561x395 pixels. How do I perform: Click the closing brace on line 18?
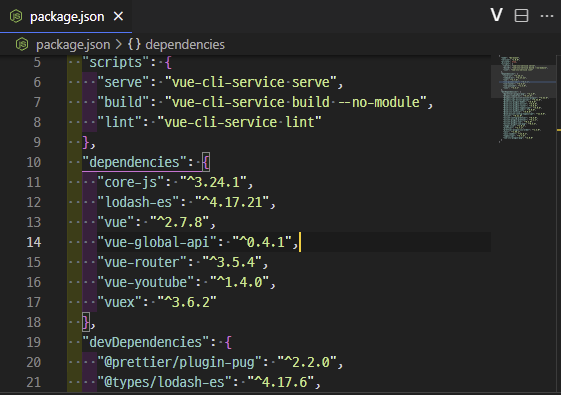pos(86,323)
